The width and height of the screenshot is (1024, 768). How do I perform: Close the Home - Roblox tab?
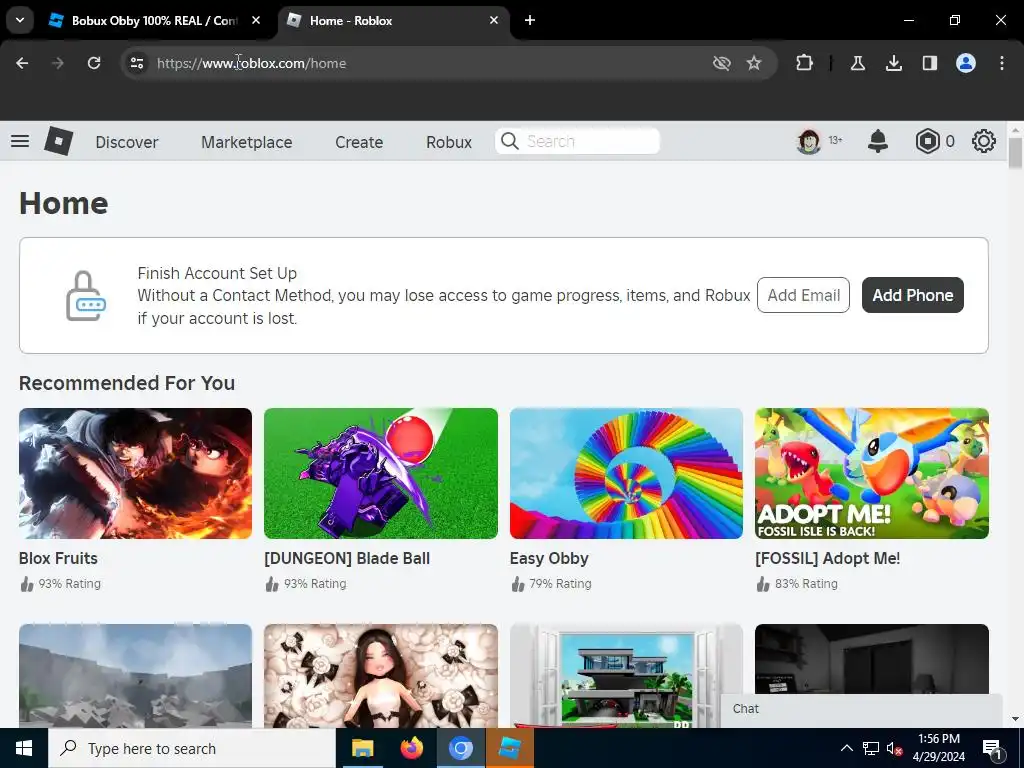coord(494,20)
